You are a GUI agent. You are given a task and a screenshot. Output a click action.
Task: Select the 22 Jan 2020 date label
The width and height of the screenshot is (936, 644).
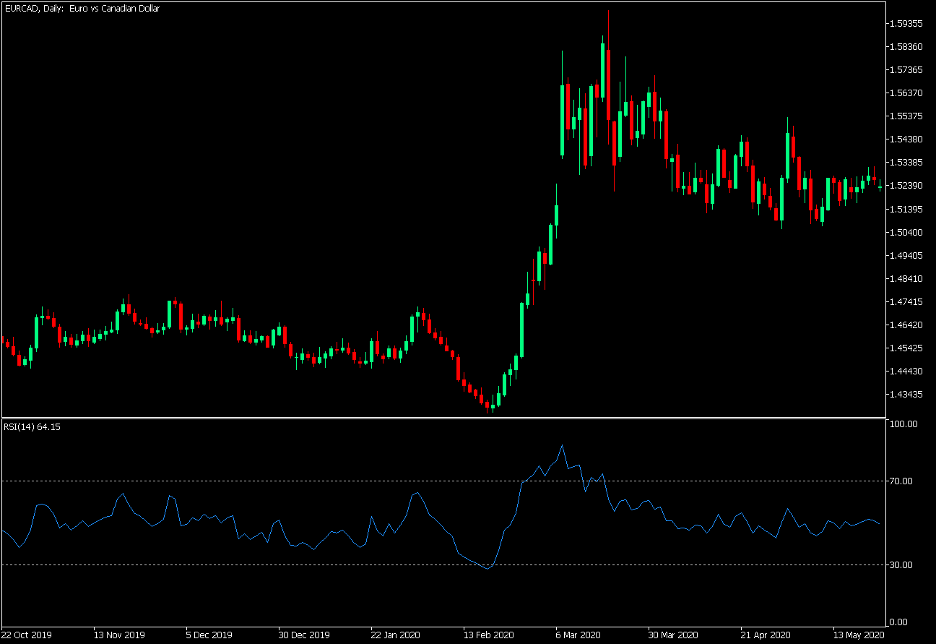tap(396, 635)
